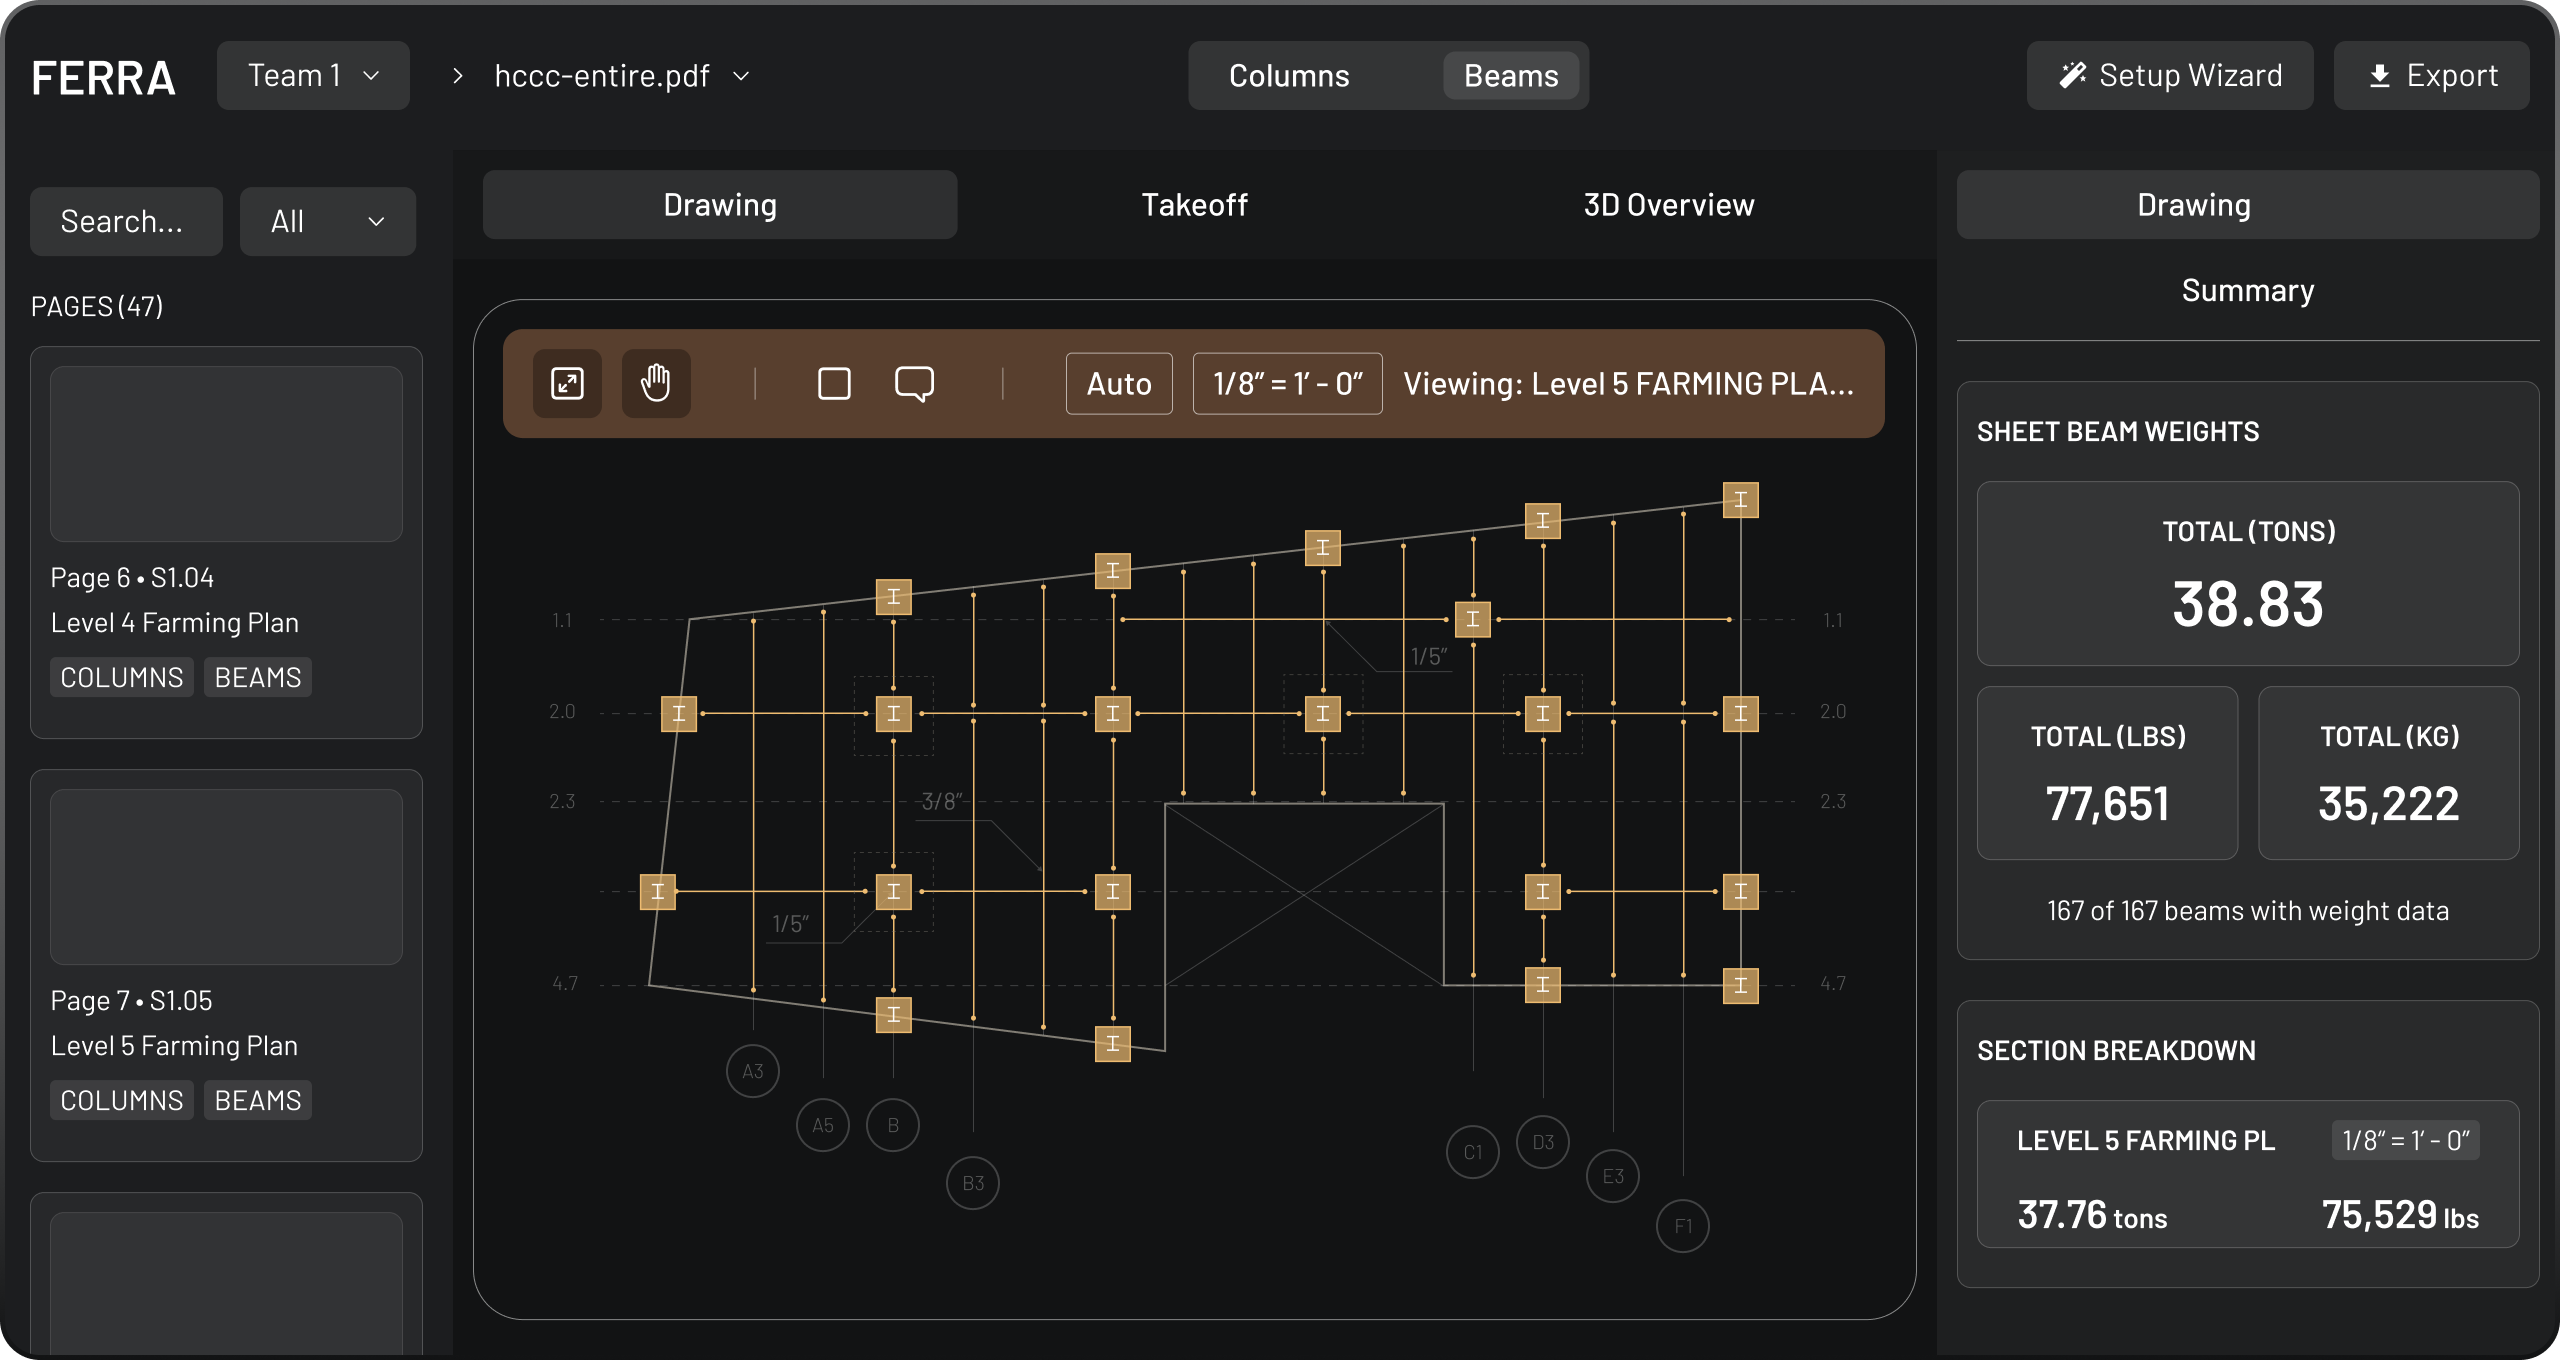Select the hand pan tool
The image size is (2560, 1360).
[x=656, y=383]
